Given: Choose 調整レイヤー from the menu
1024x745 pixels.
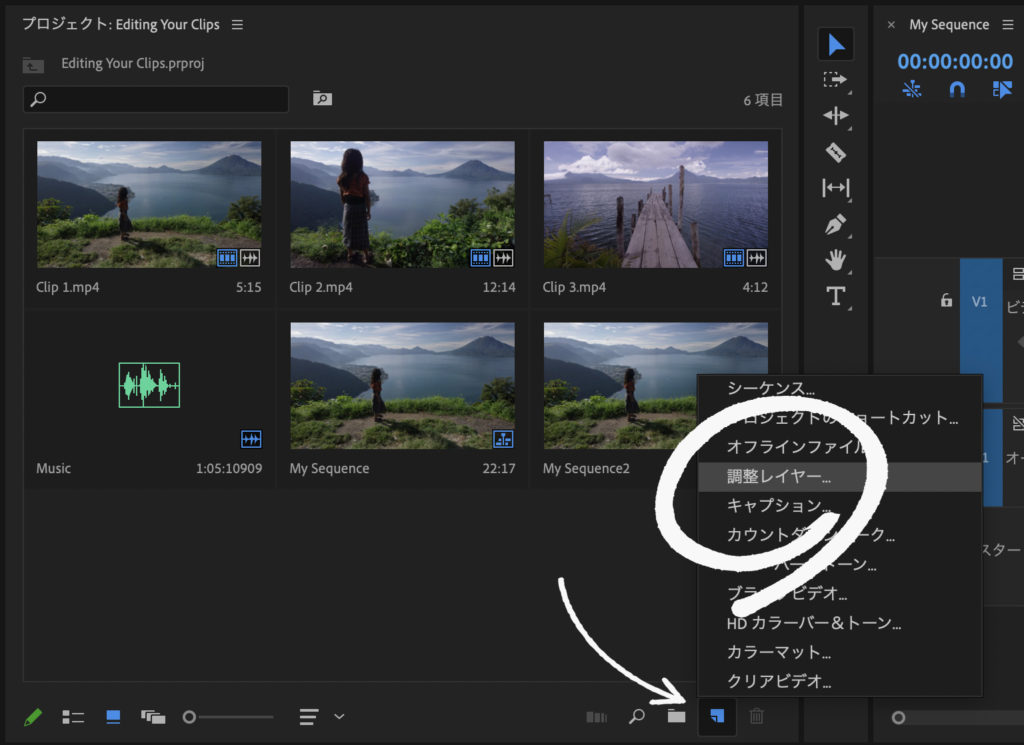Looking at the screenshot, I should (x=778, y=477).
